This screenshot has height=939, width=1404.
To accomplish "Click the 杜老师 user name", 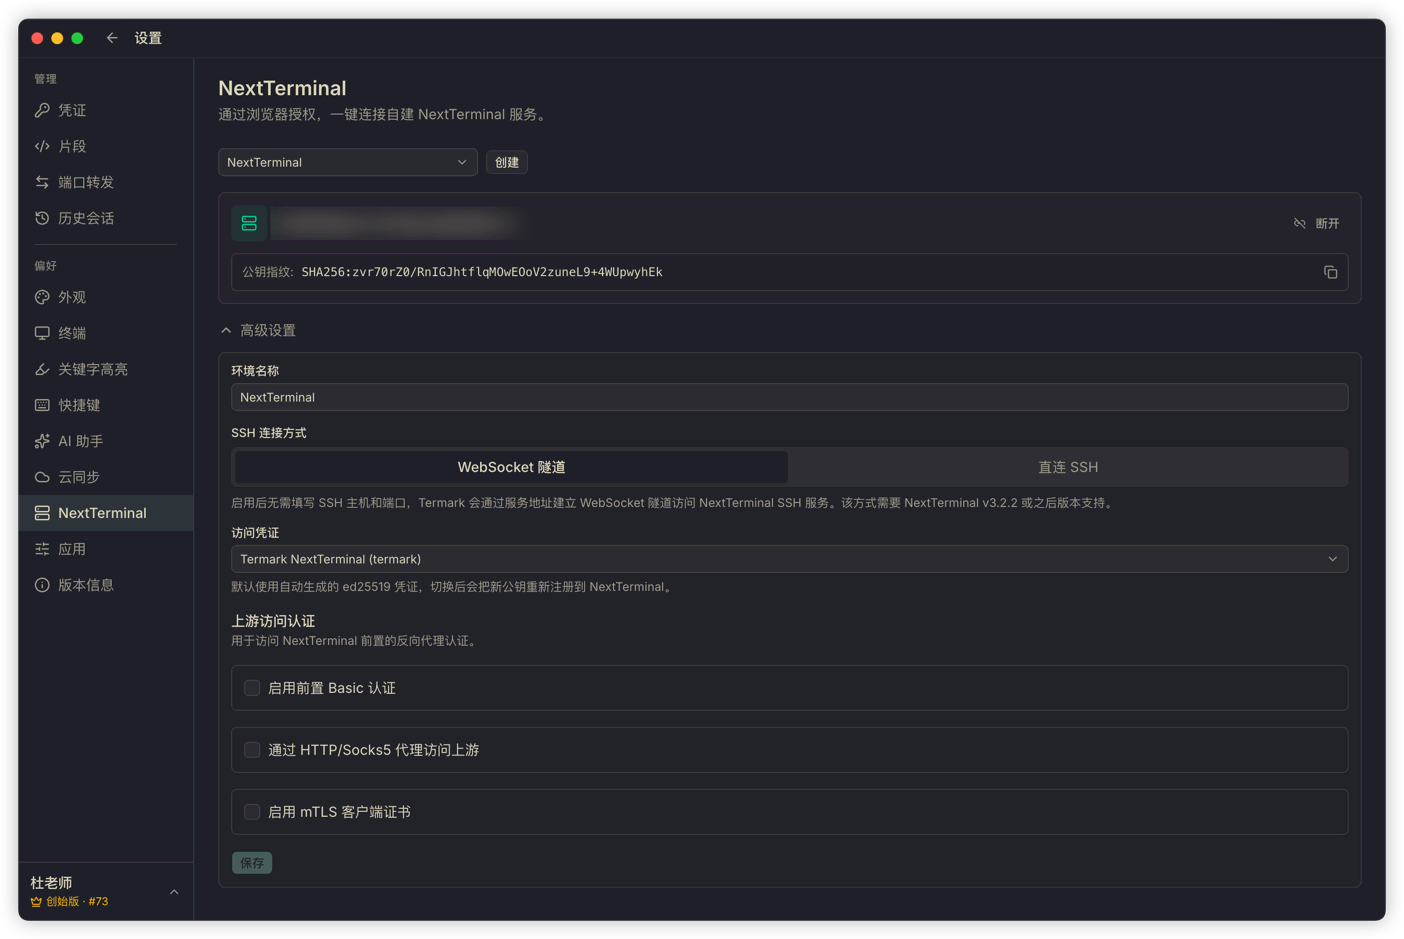I will 51,883.
